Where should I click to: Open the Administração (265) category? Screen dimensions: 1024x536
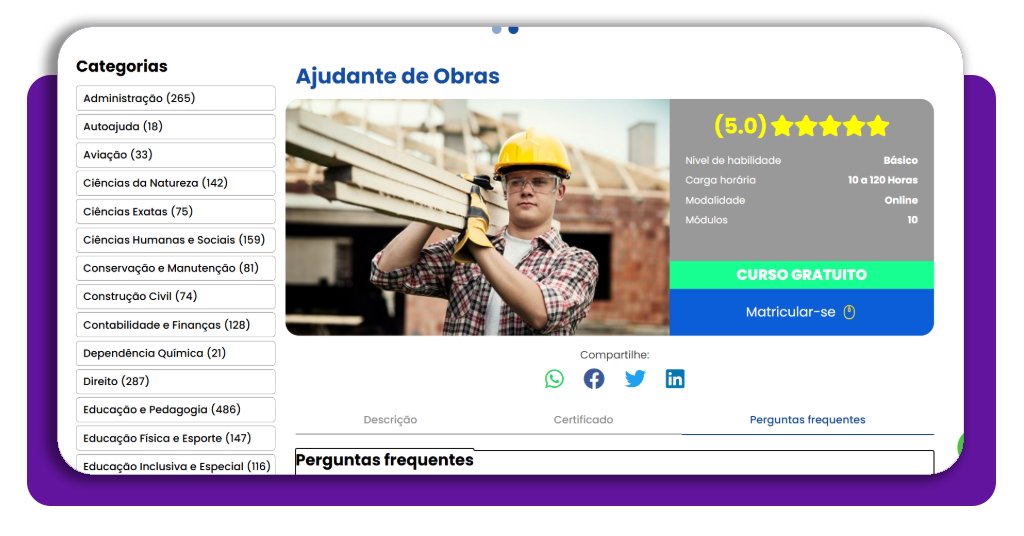pos(176,98)
